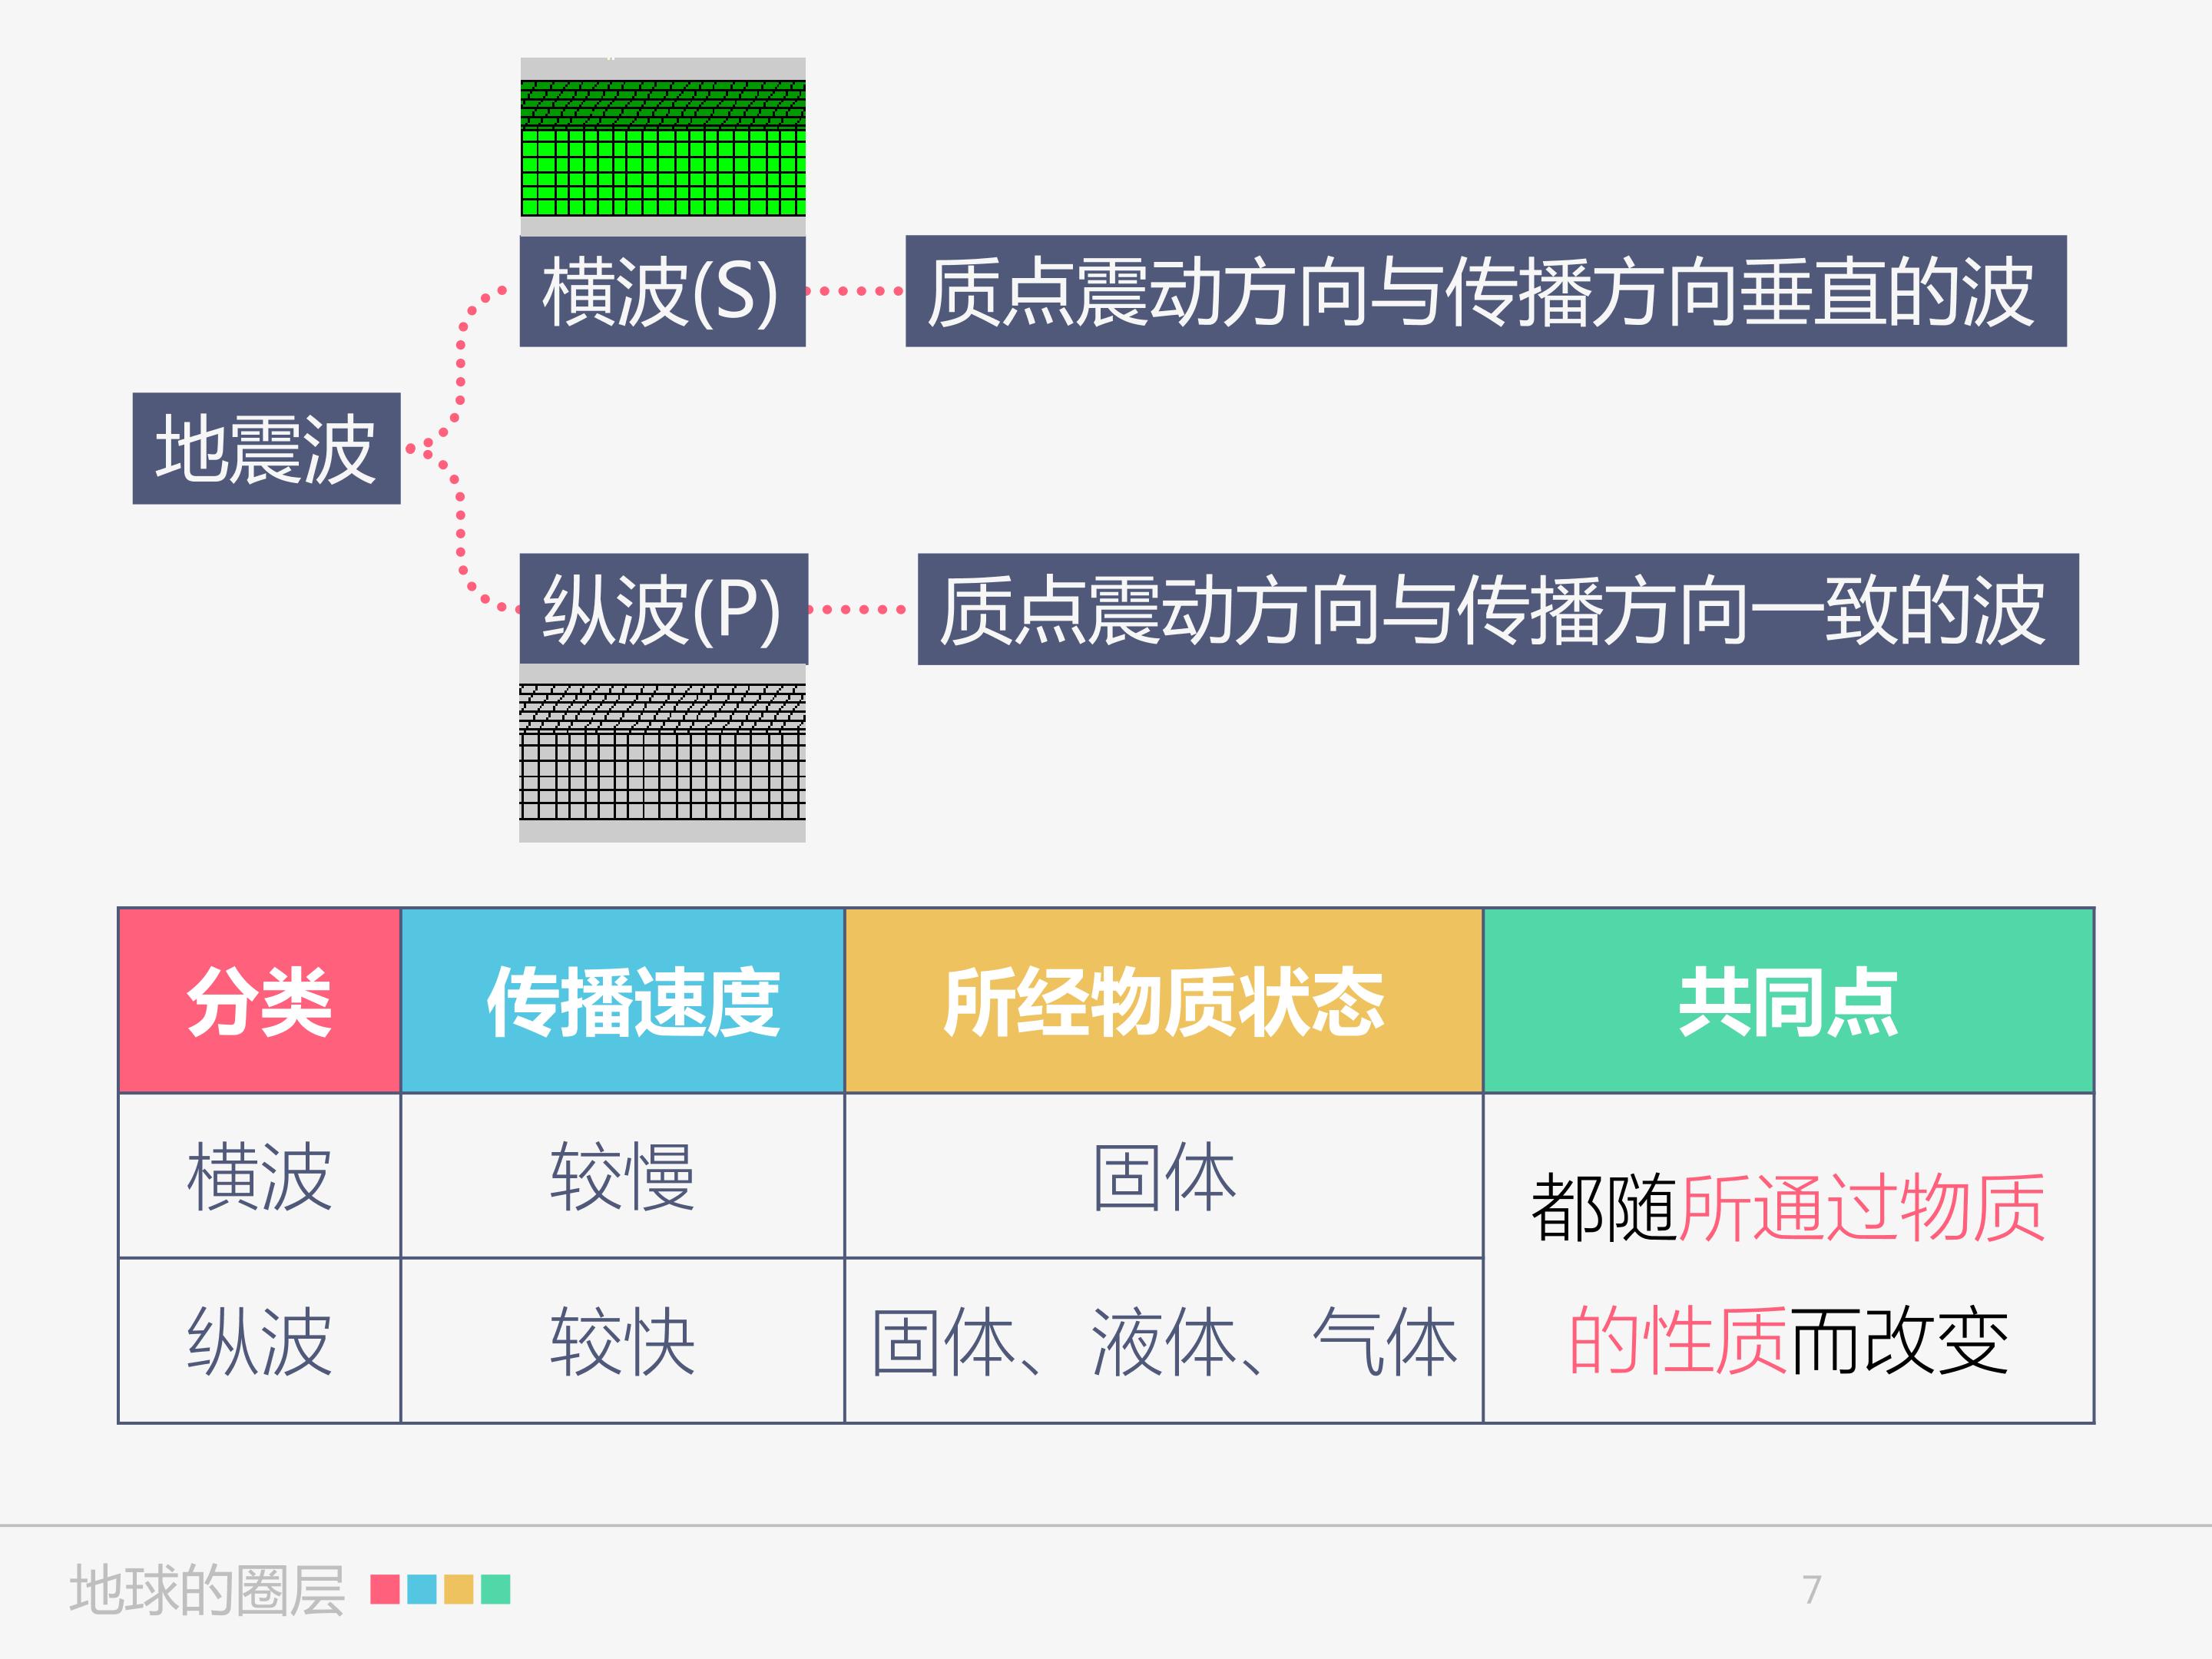
Task: Click the green S-wave animation image
Action: [x=663, y=147]
